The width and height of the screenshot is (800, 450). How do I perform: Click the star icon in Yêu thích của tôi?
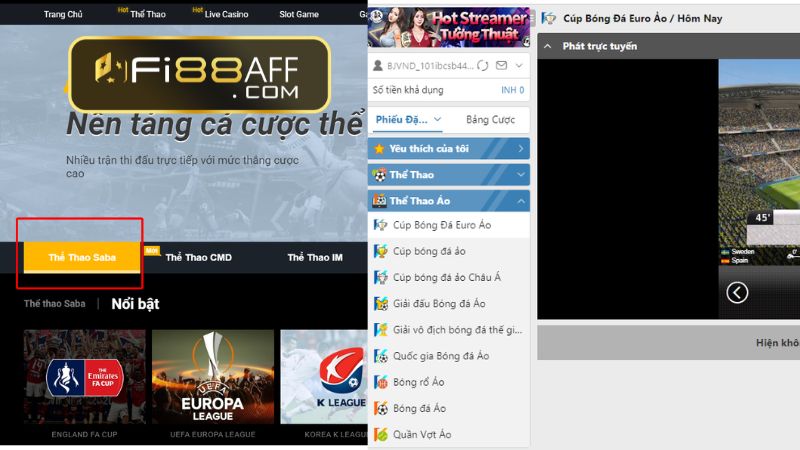379,148
